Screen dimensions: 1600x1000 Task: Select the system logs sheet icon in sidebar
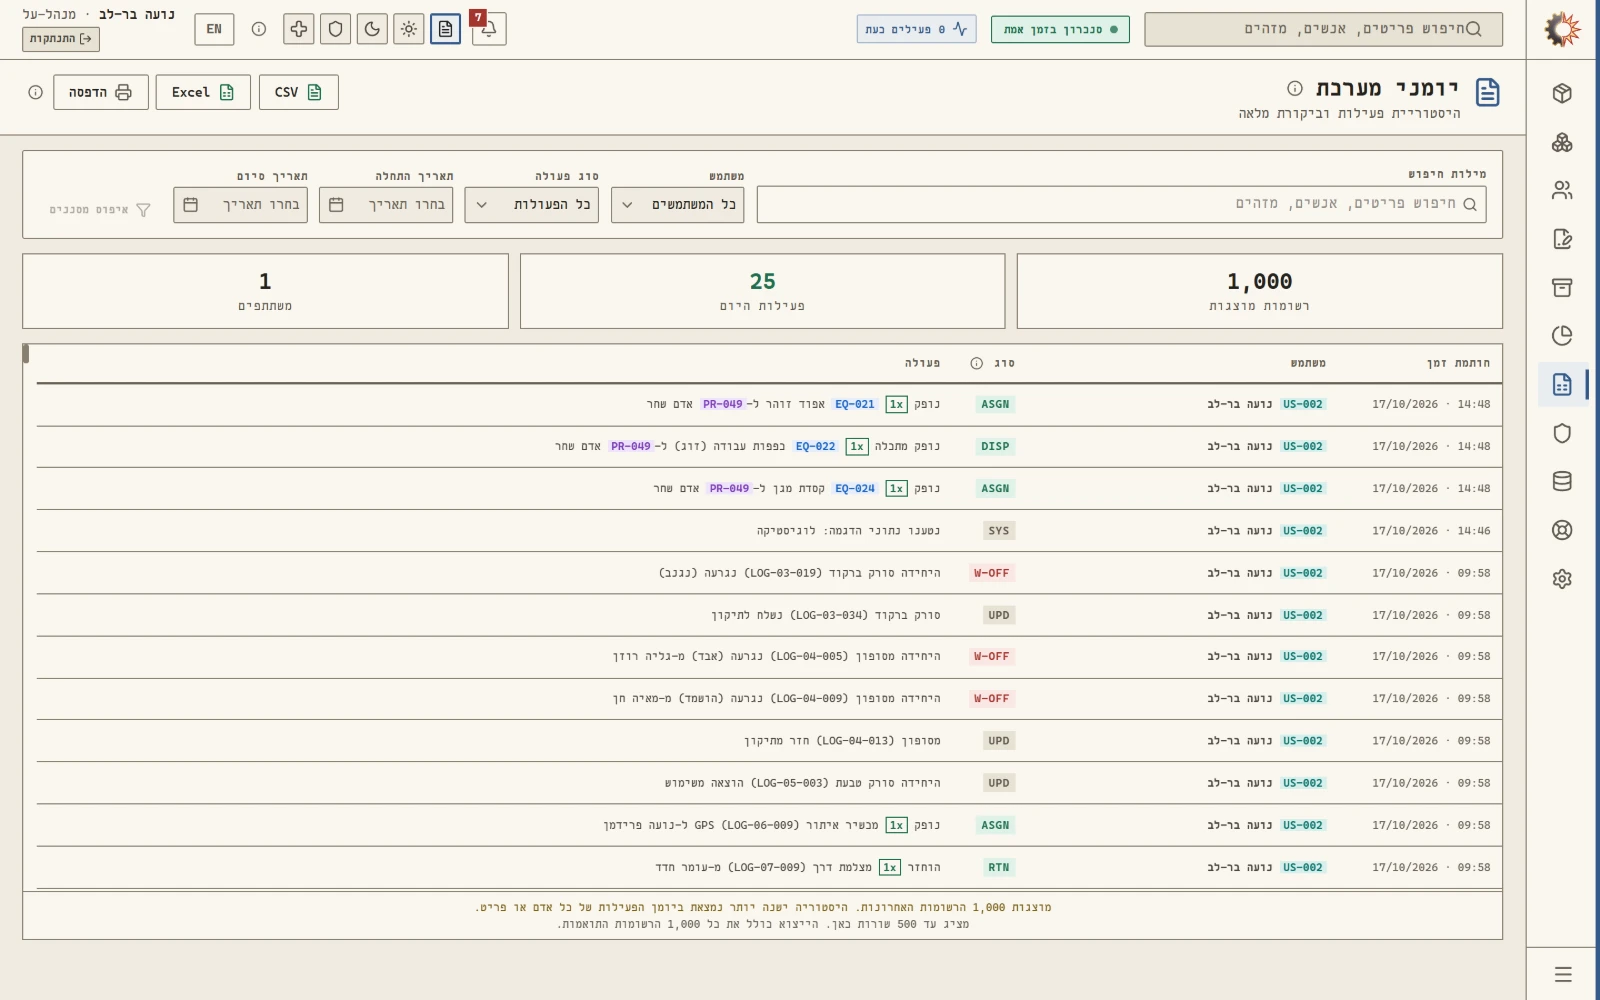tap(1562, 384)
